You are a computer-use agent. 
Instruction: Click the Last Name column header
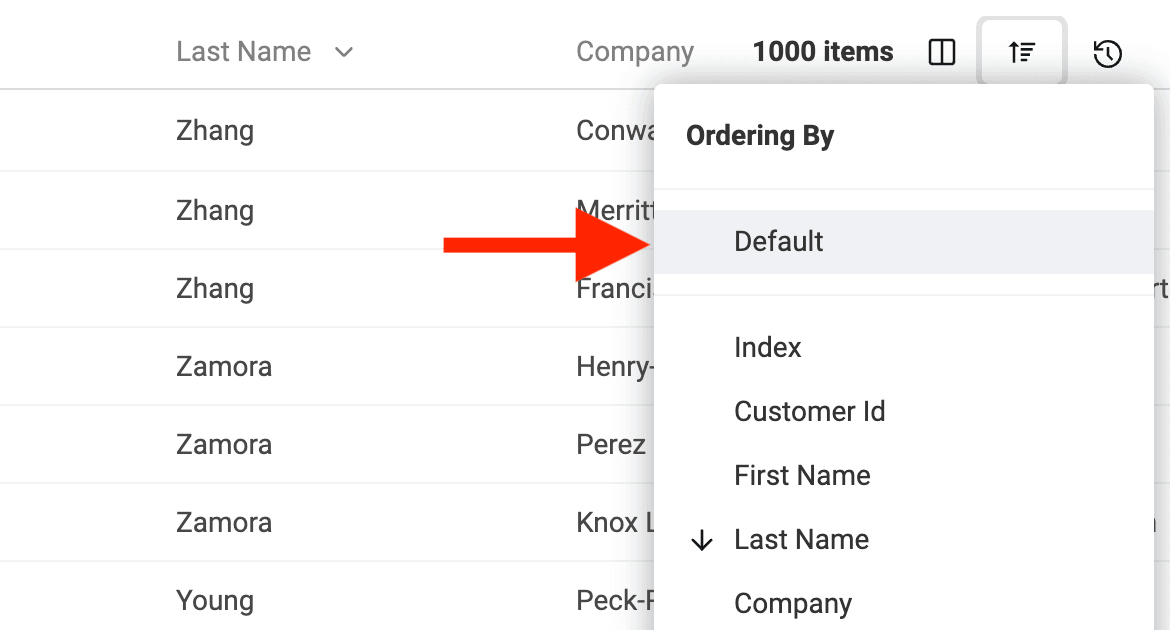pyautogui.click(x=243, y=52)
